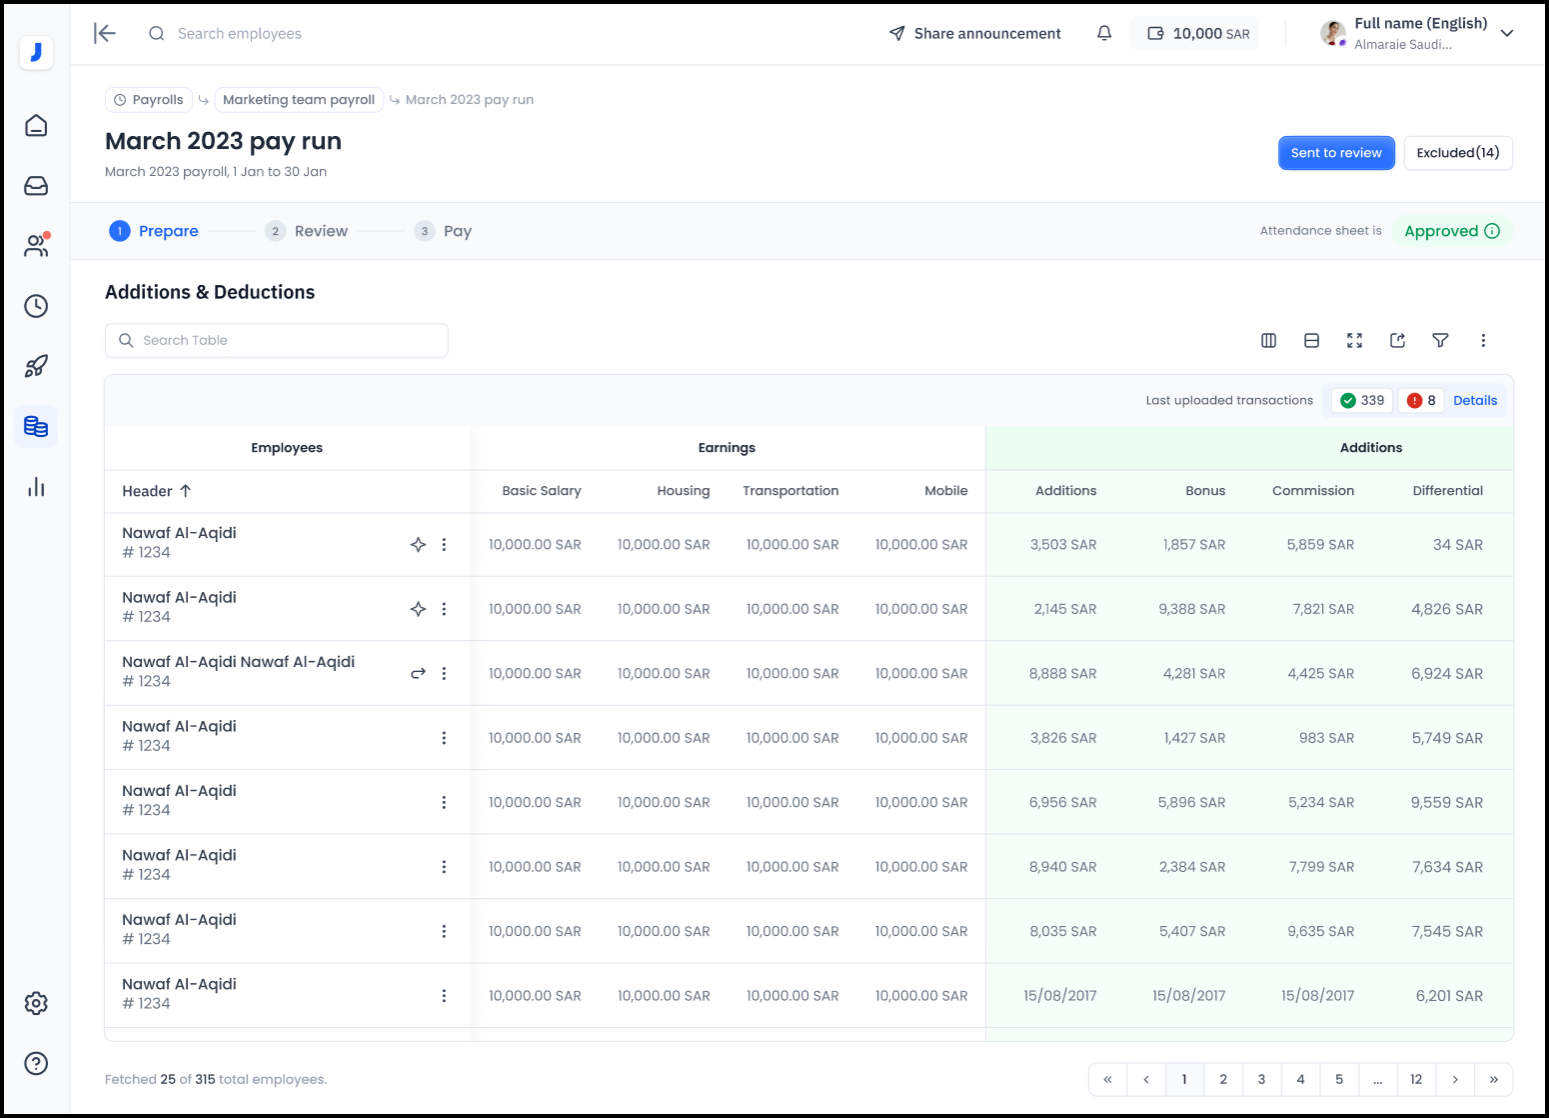1549x1118 pixels.
Task: Click the Sent to review button
Action: pos(1335,153)
